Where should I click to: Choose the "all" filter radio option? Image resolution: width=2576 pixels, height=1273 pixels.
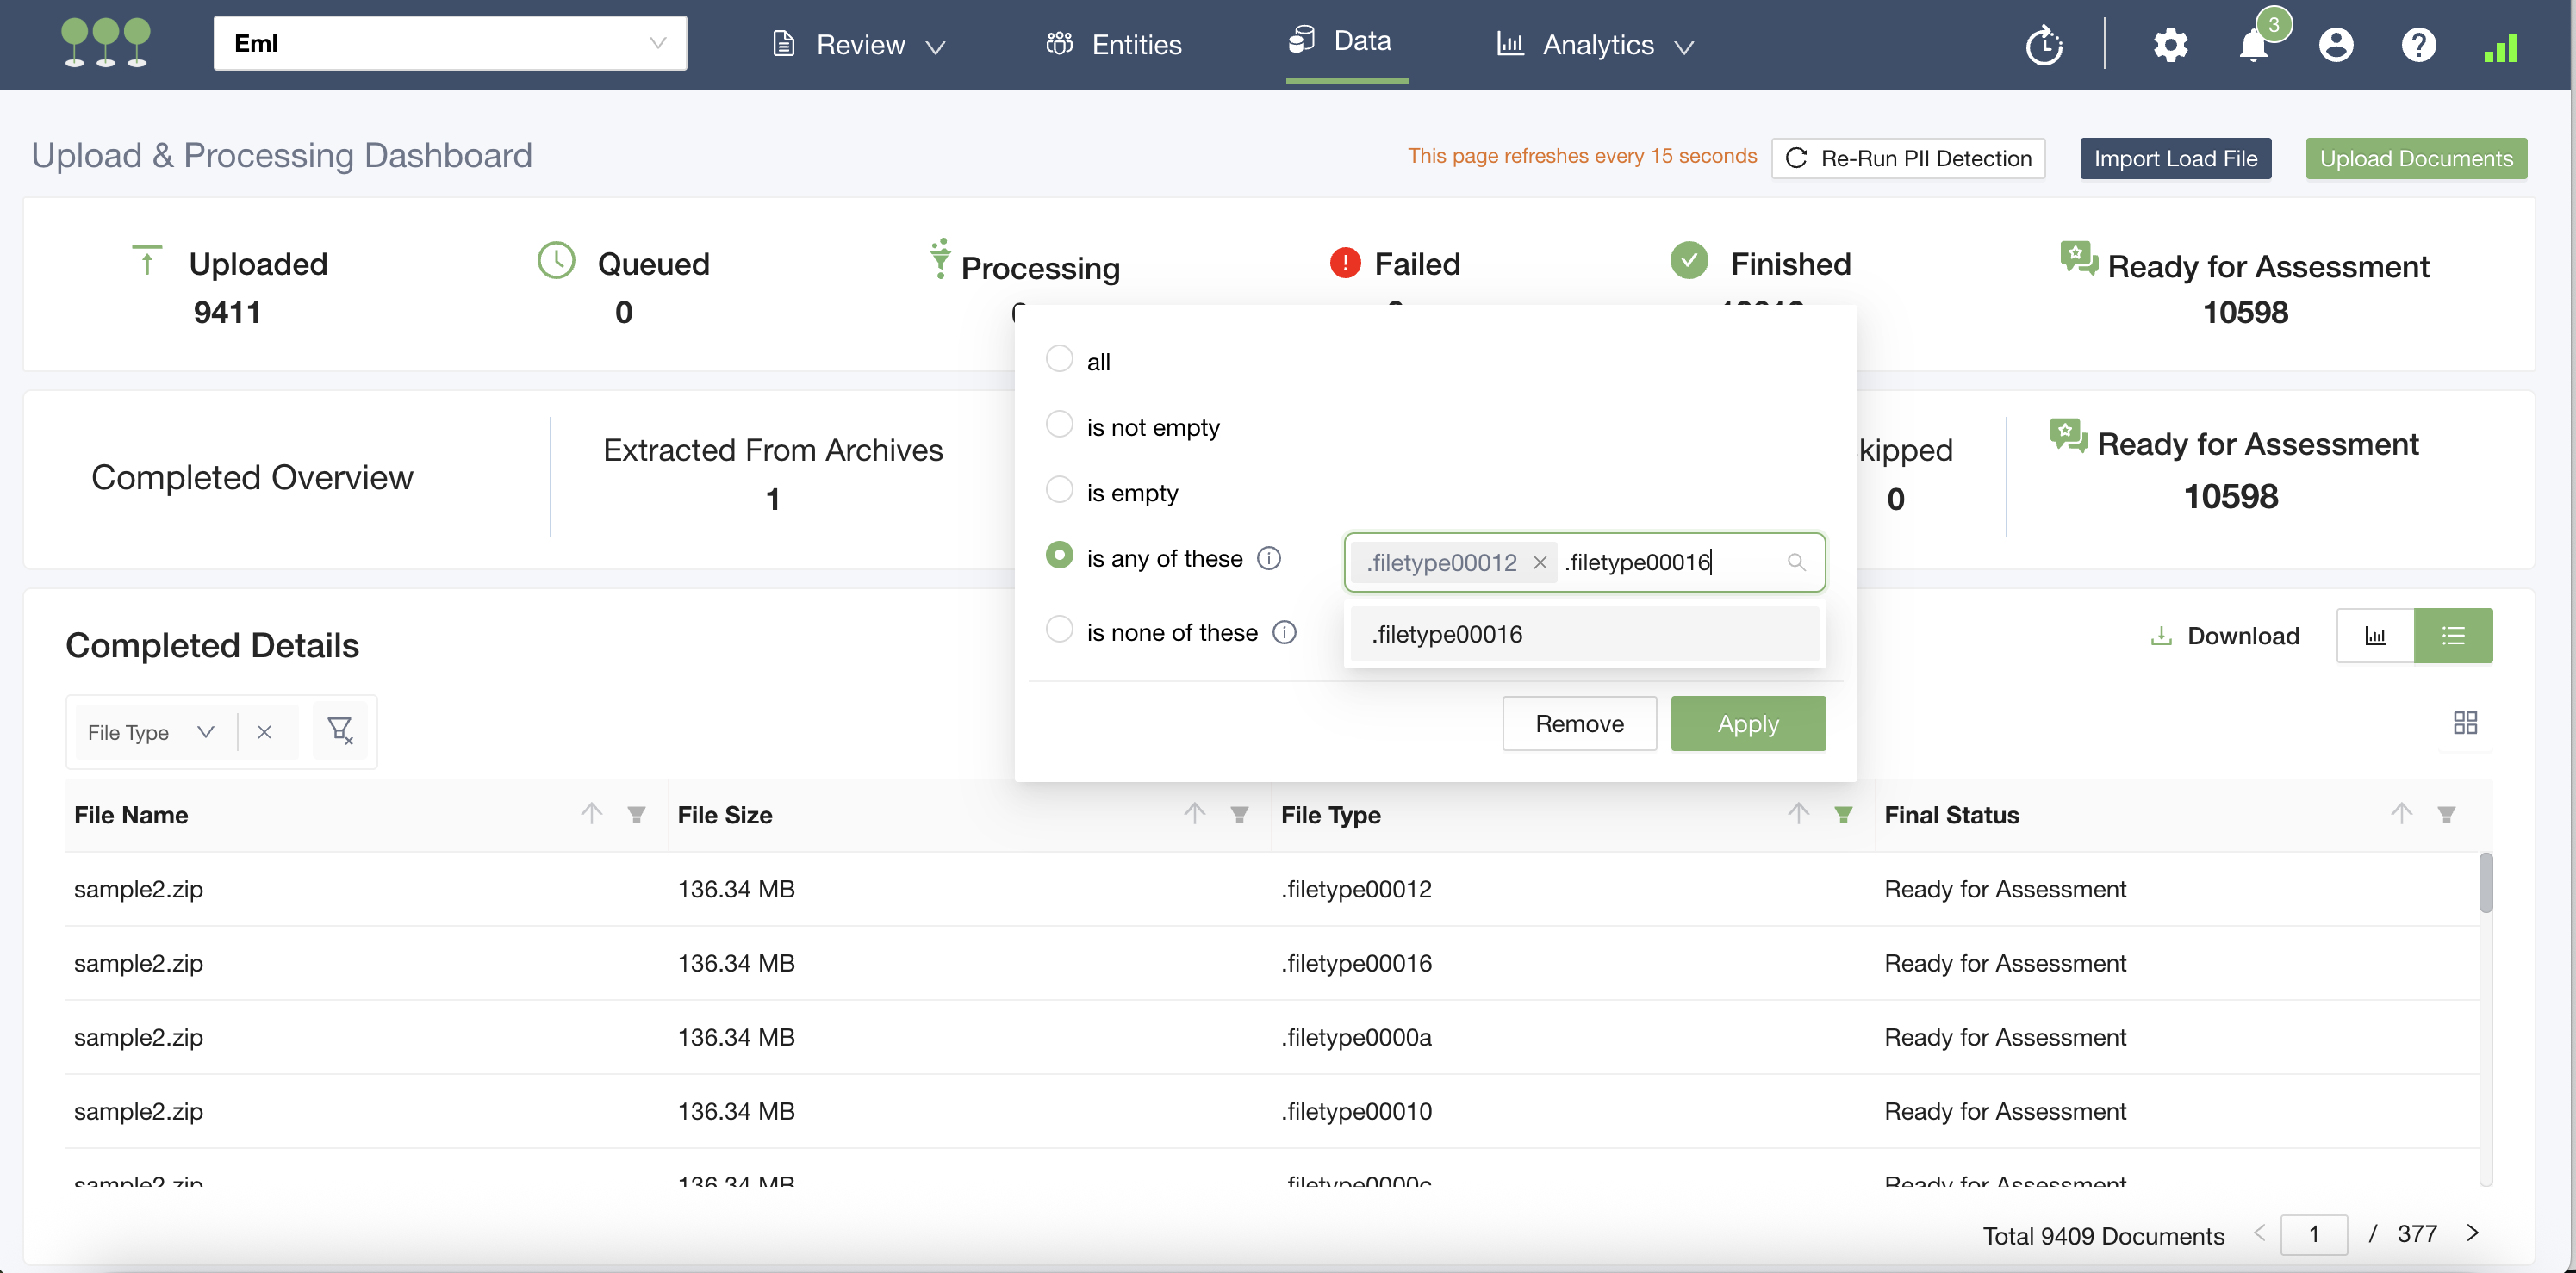point(1059,359)
